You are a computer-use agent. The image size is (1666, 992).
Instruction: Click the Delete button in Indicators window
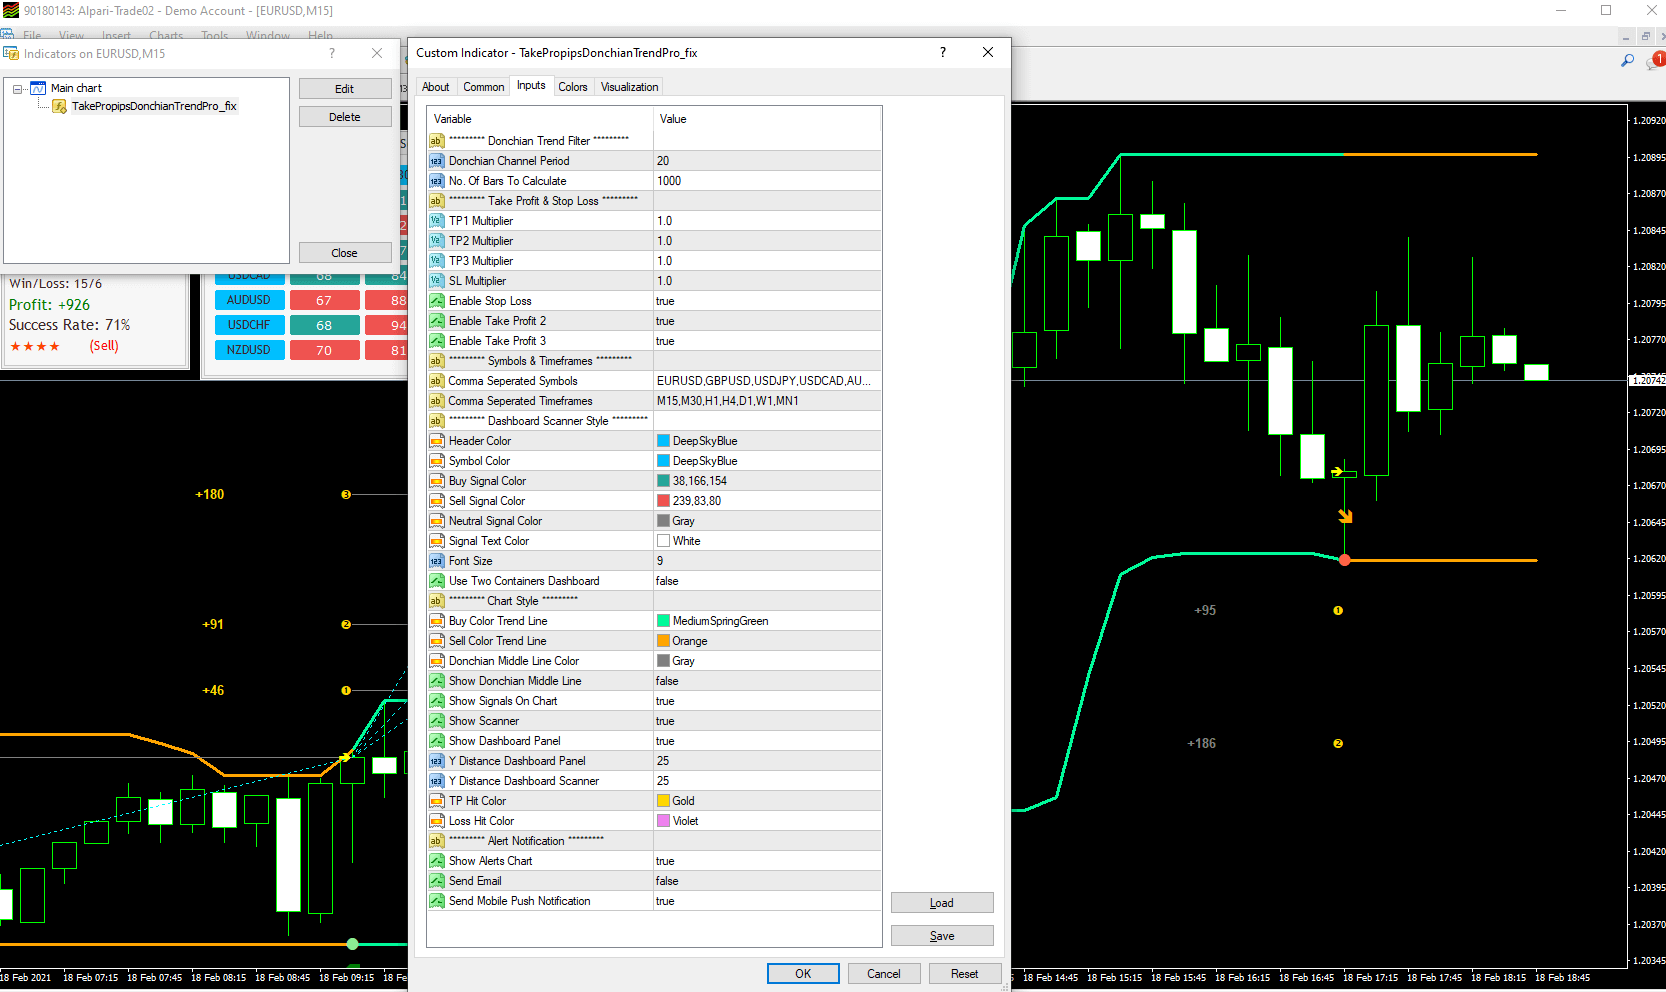tap(345, 117)
